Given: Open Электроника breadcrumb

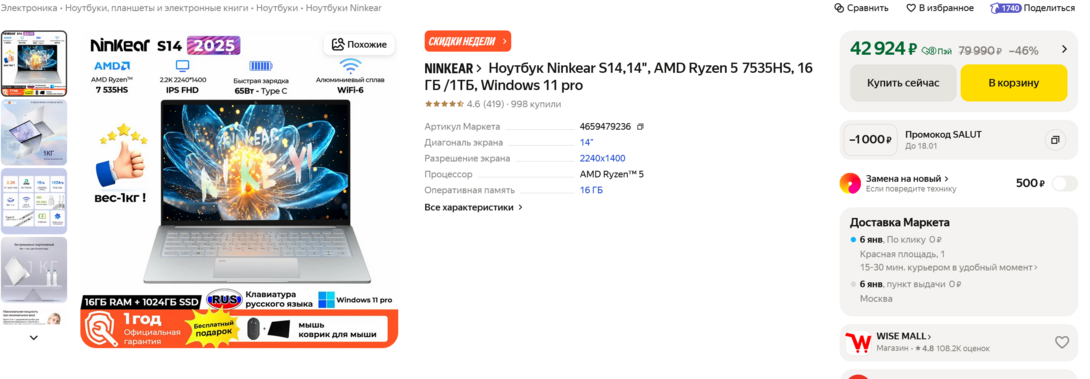Looking at the screenshot, I should coord(30,8).
